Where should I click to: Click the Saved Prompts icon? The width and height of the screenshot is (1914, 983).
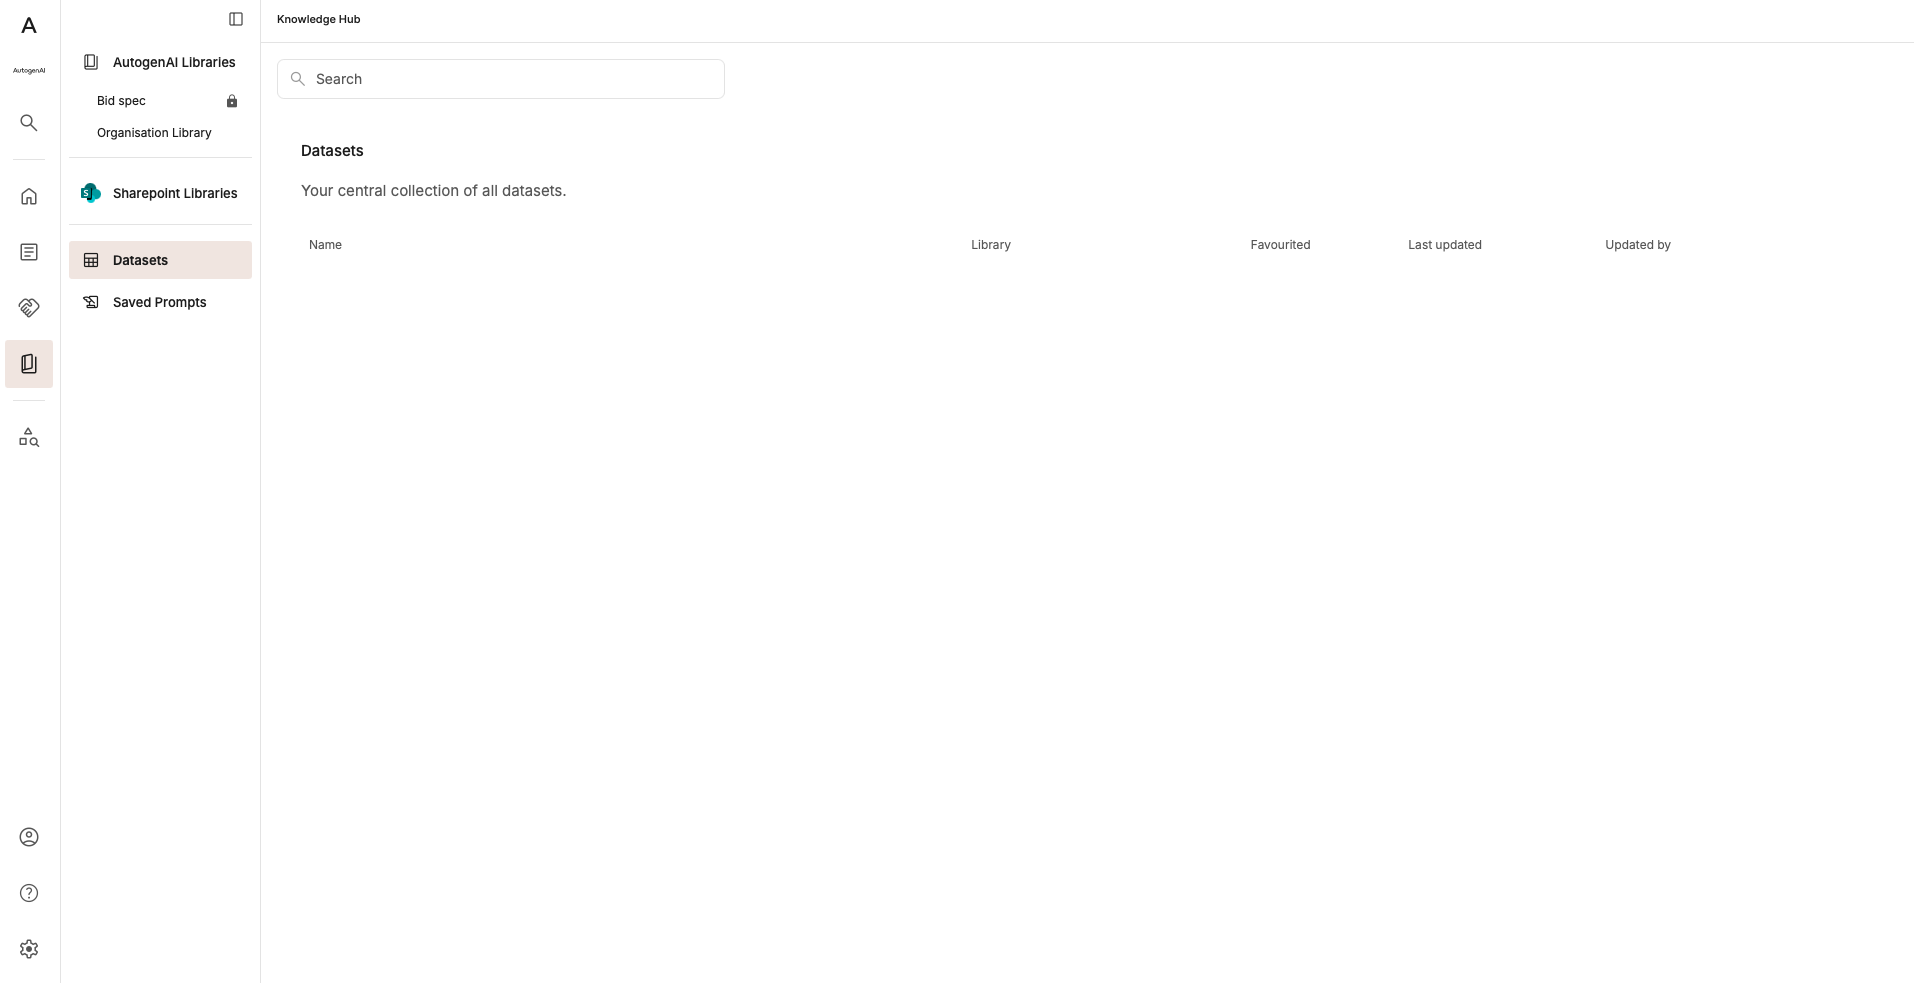tap(91, 302)
